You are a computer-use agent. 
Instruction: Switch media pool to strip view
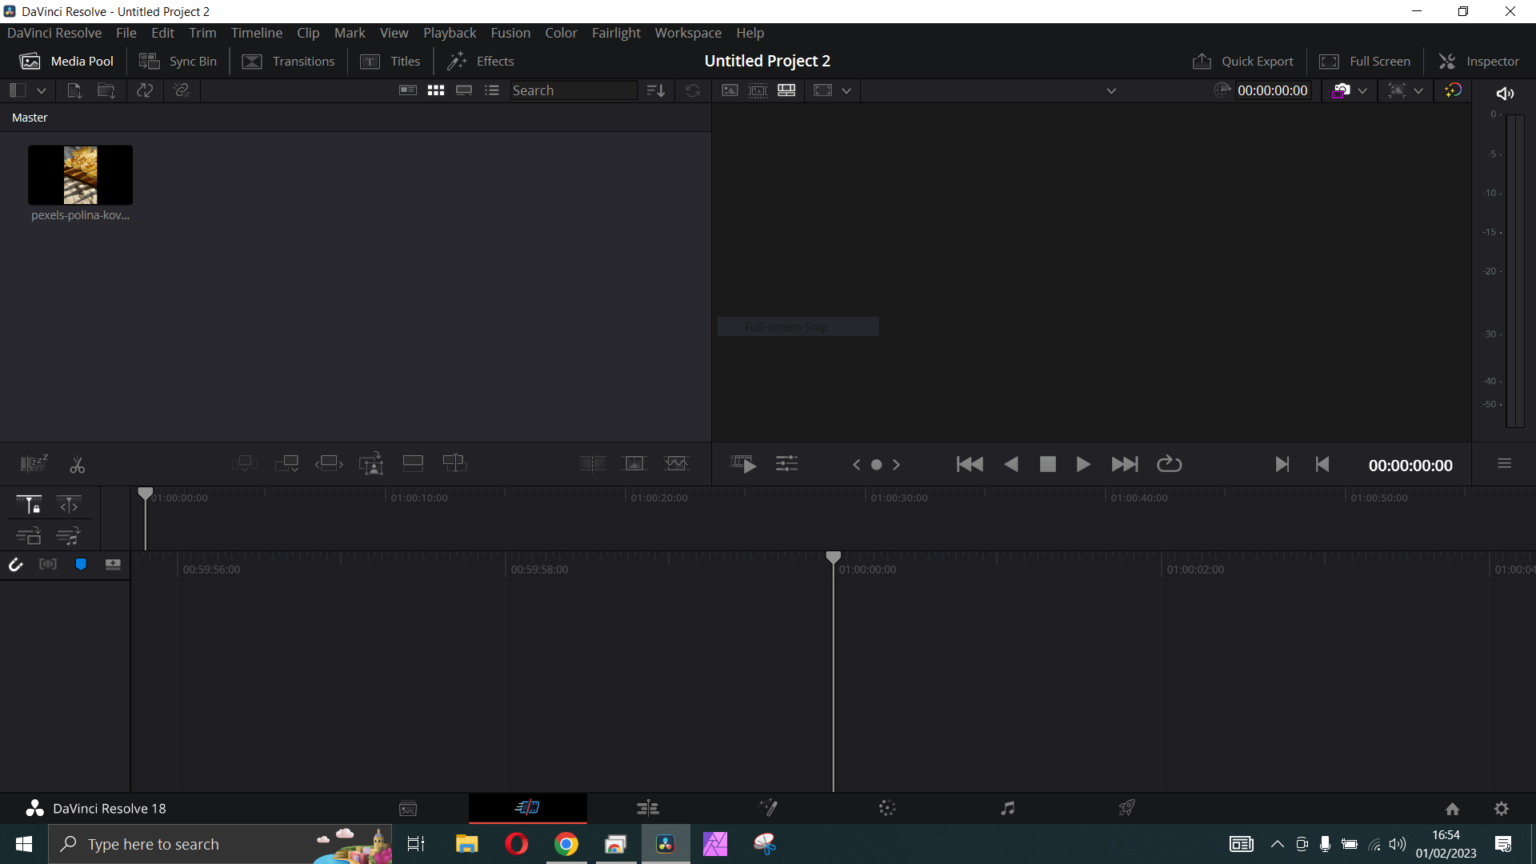pos(464,90)
